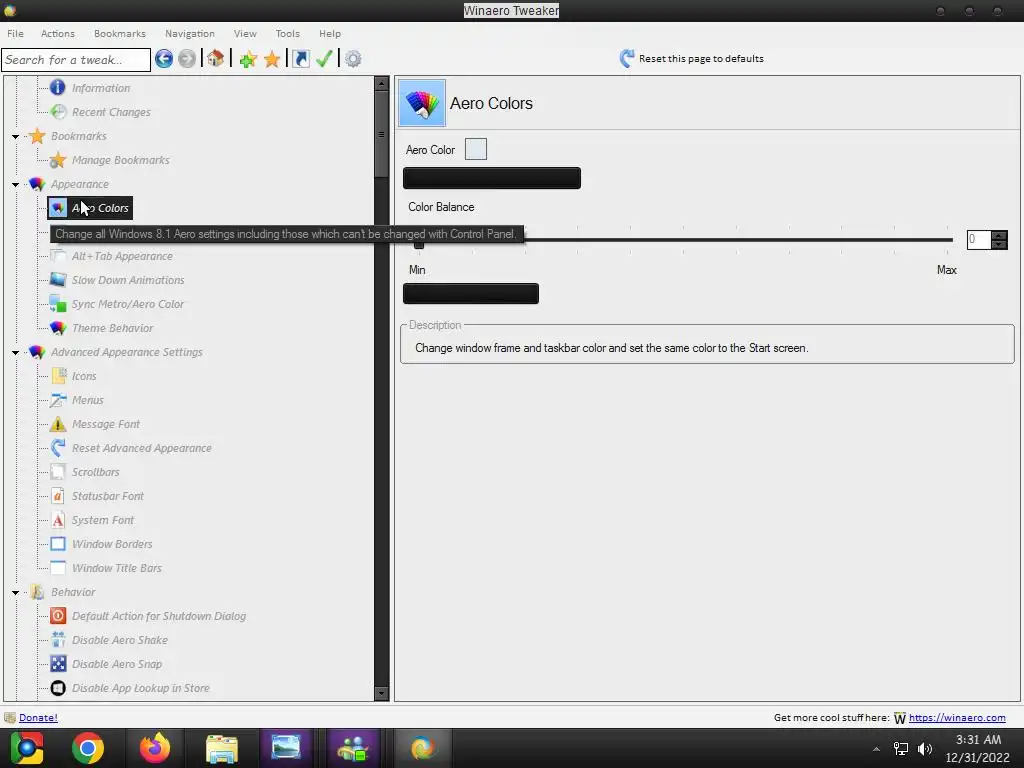Click the Aero Color swatch box

[x=475, y=149]
